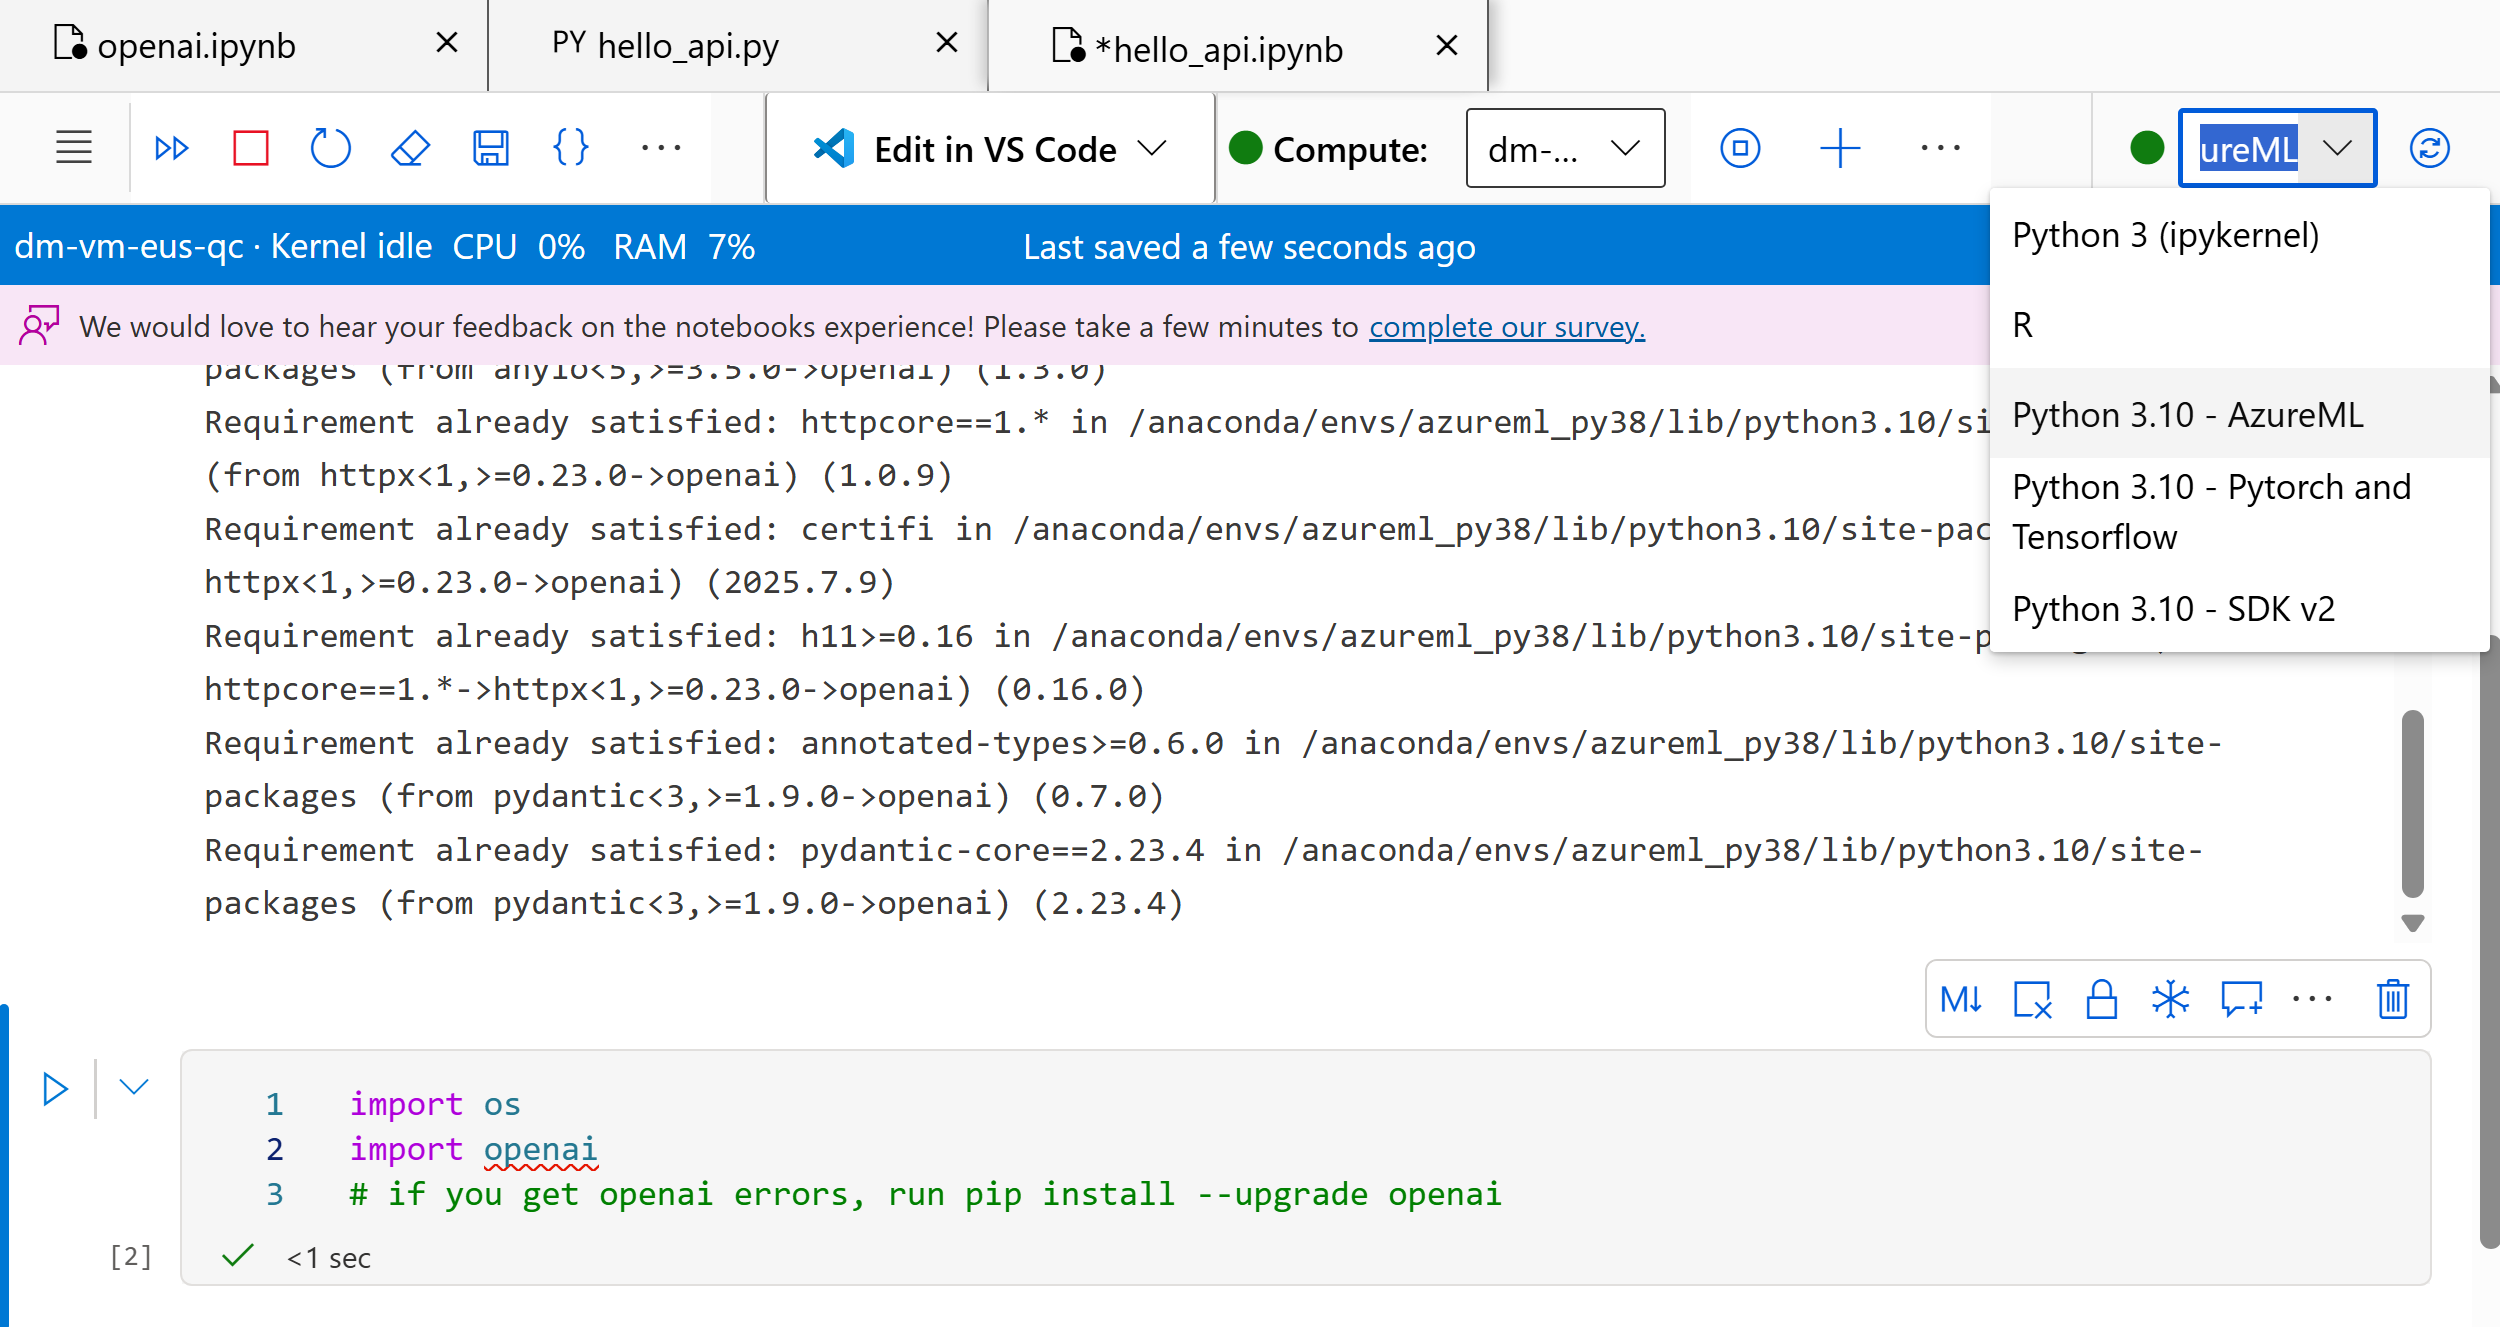
Task: Click the output area scrollbar thumb
Action: [x=2412, y=803]
